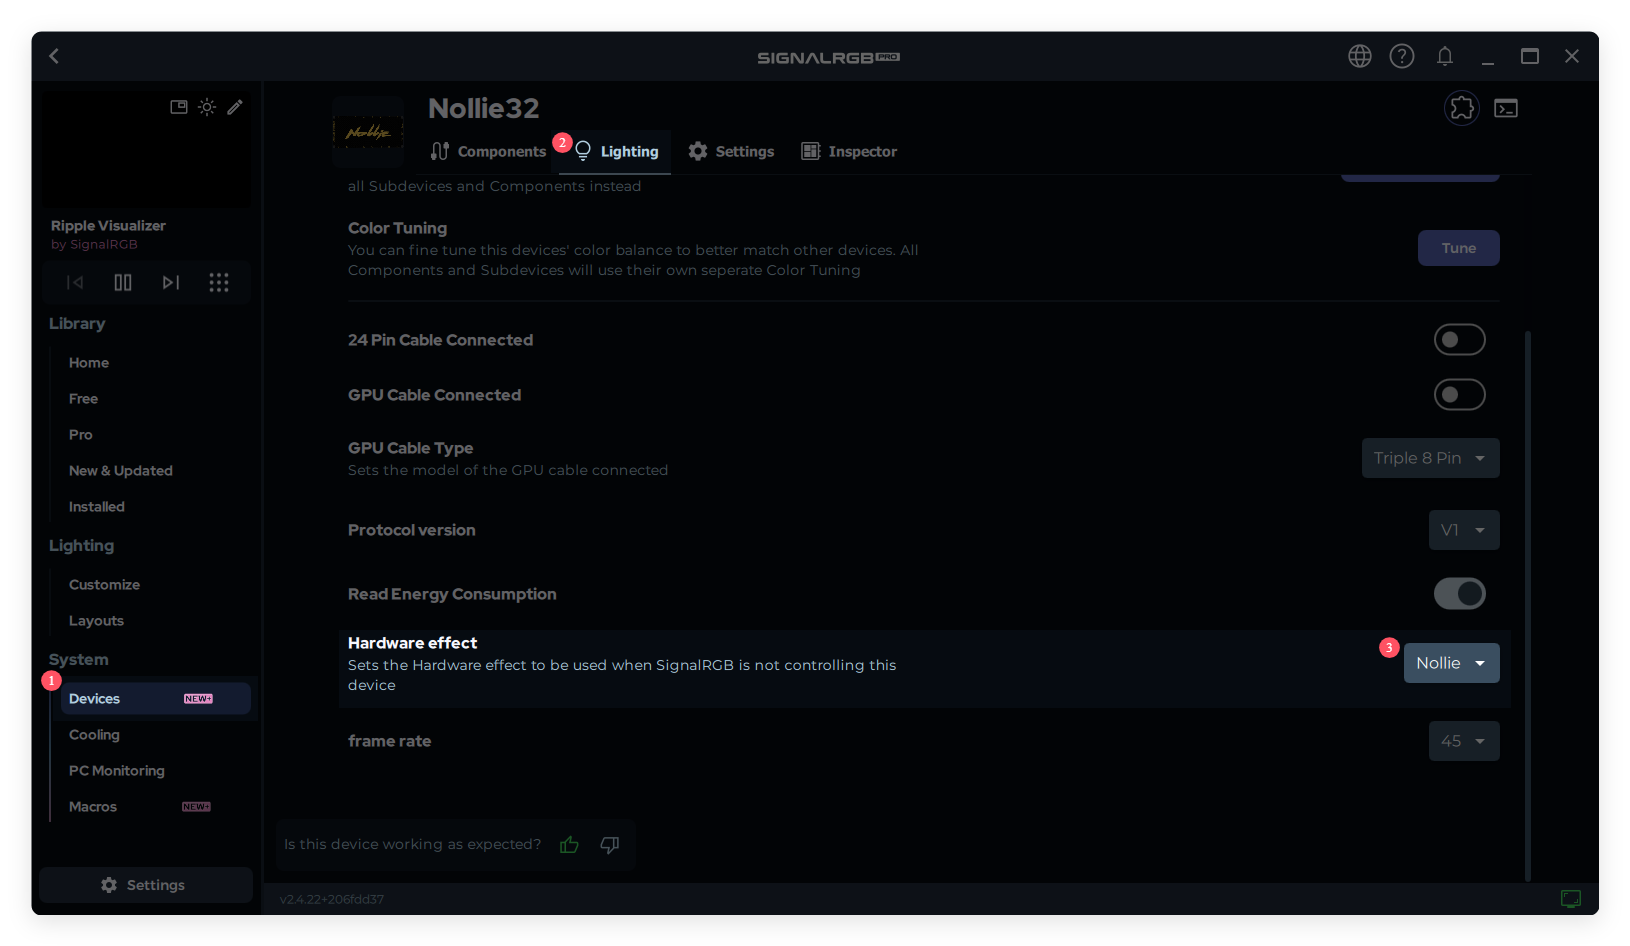The image size is (1630, 946).
Task: Go to Home in Library
Action: pos(89,363)
